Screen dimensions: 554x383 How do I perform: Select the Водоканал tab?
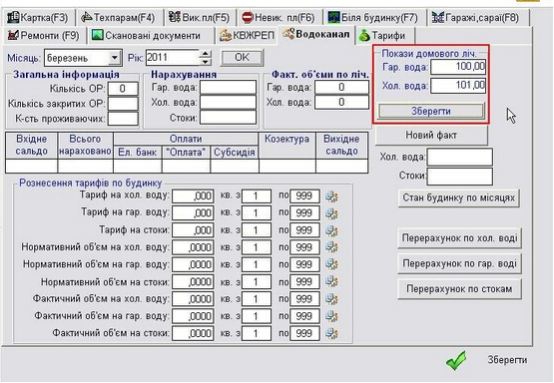coord(317,34)
